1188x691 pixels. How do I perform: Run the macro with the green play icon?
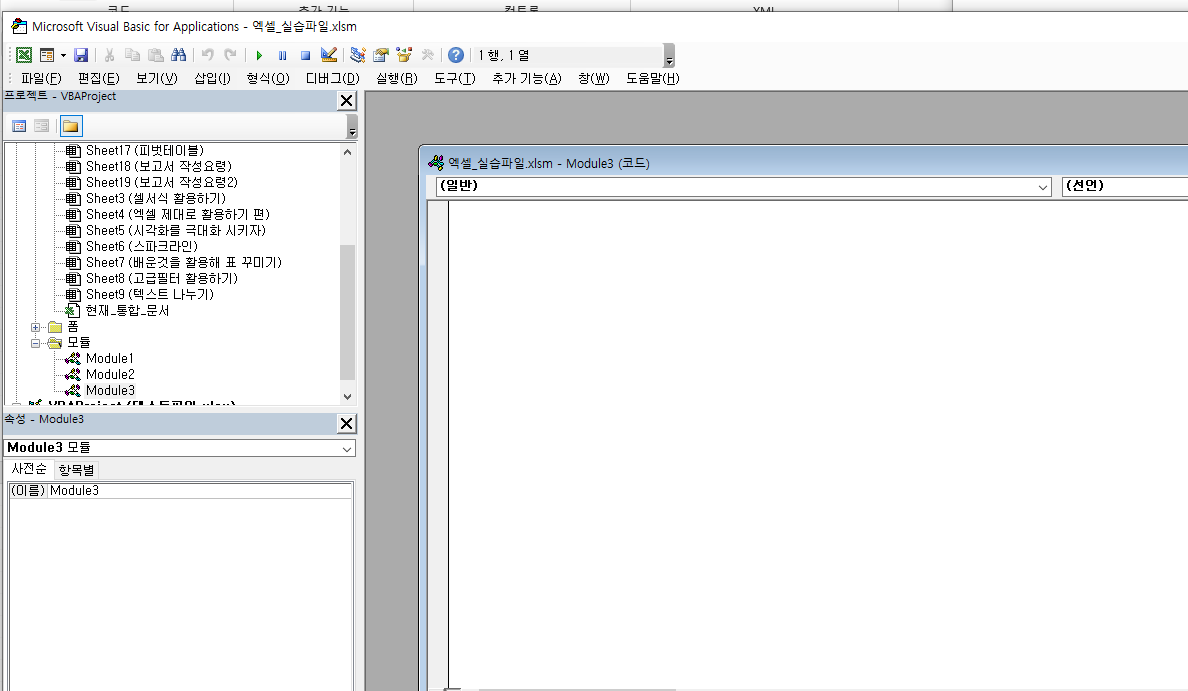point(259,55)
